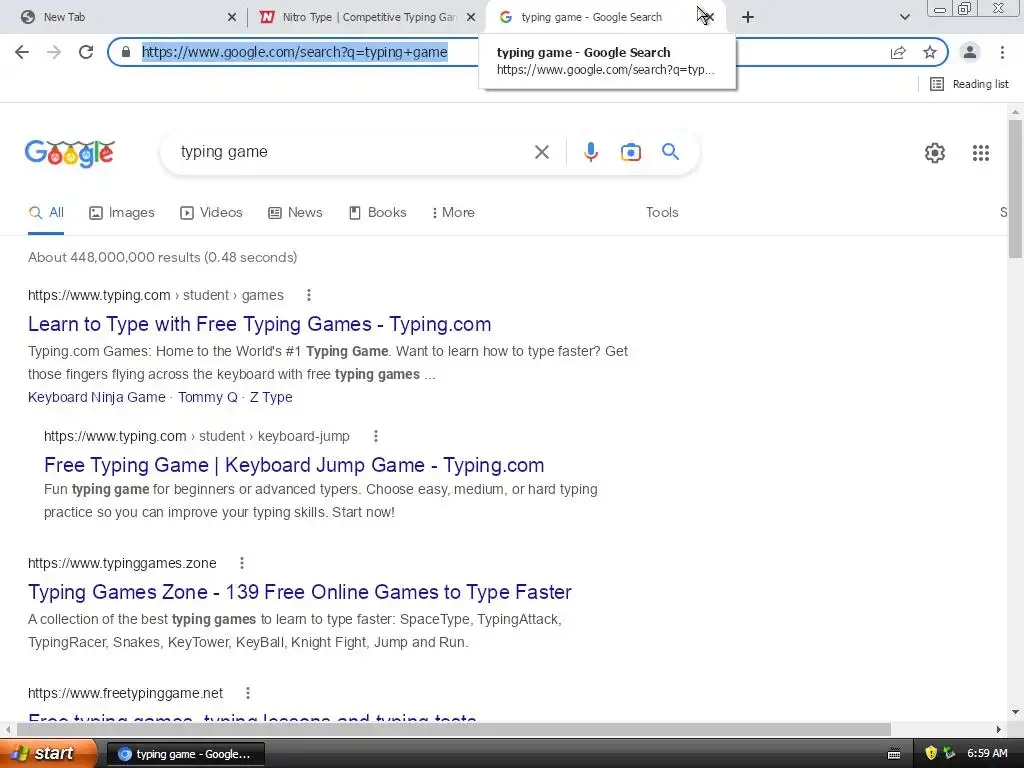The height and width of the screenshot is (768, 1024).
Task: Click About 448,000,000 results text
Action: point(163,257)
